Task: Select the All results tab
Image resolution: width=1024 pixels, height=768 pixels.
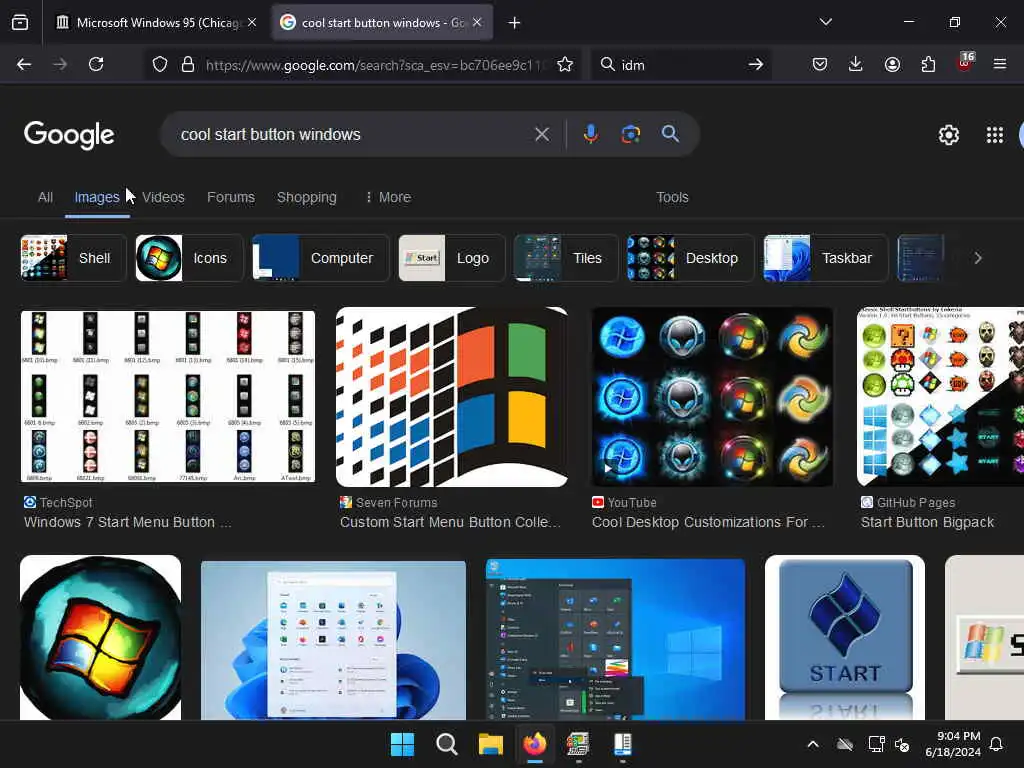Action: 45,197
